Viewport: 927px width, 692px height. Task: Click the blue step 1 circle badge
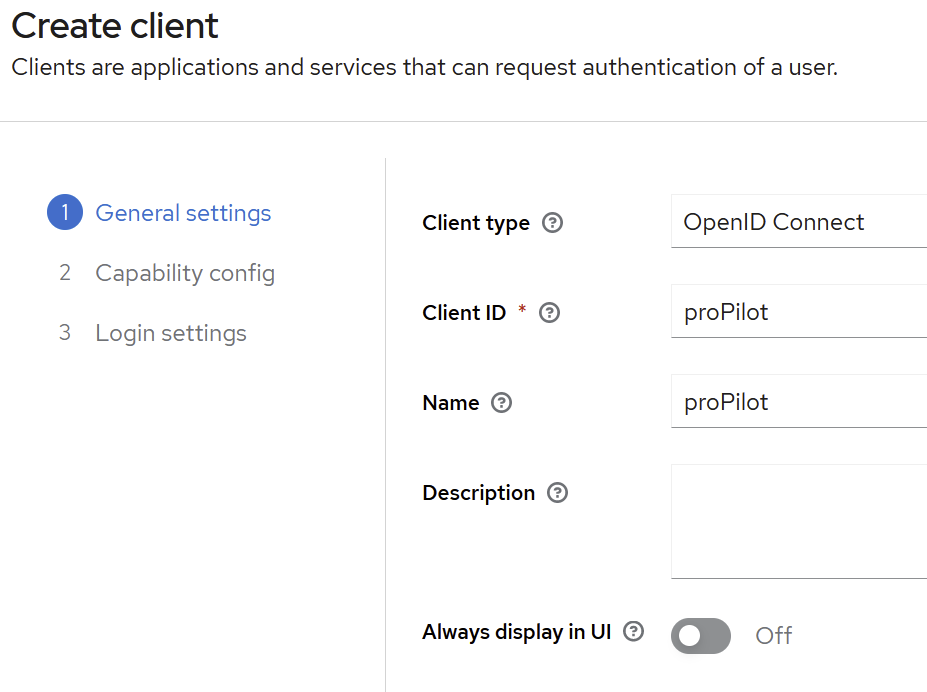(x=65, y=213)
